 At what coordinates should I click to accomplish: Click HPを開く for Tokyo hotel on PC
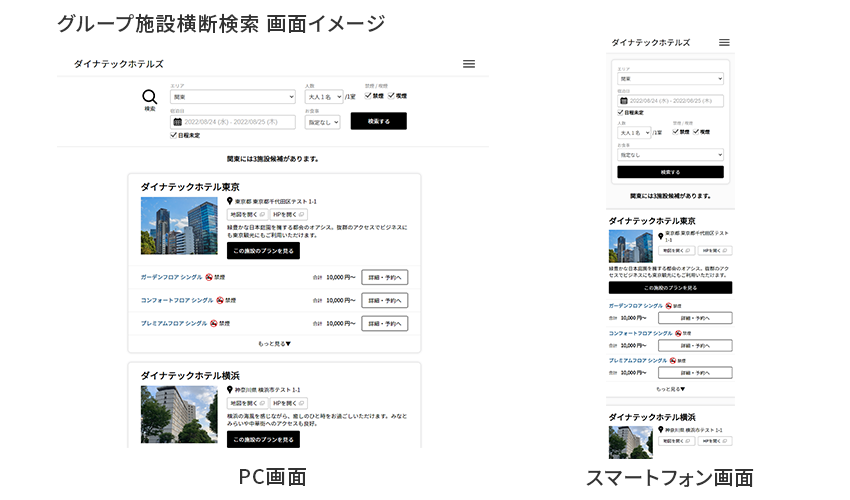288,215
